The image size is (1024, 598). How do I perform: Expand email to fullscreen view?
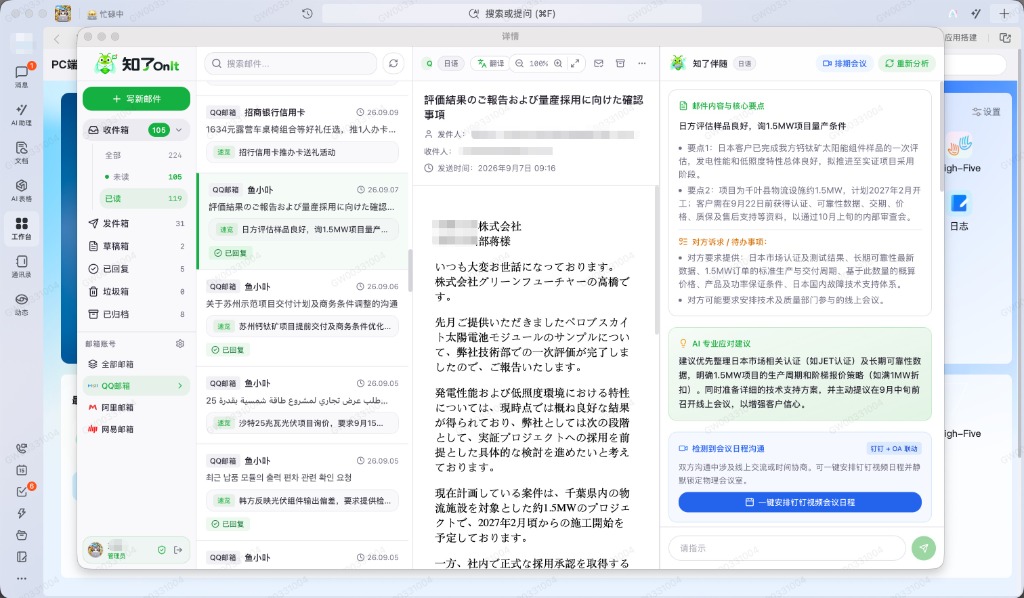[x=575, y=63]
